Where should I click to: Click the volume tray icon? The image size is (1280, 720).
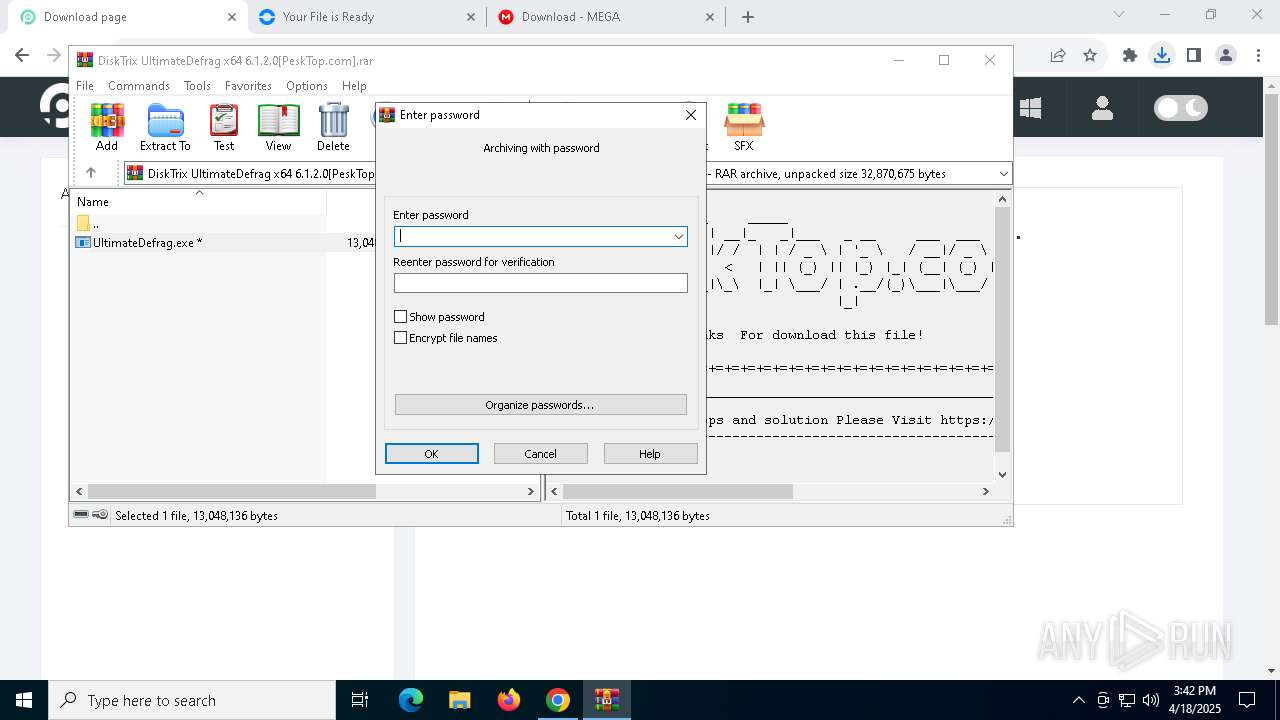[1151, 700]
